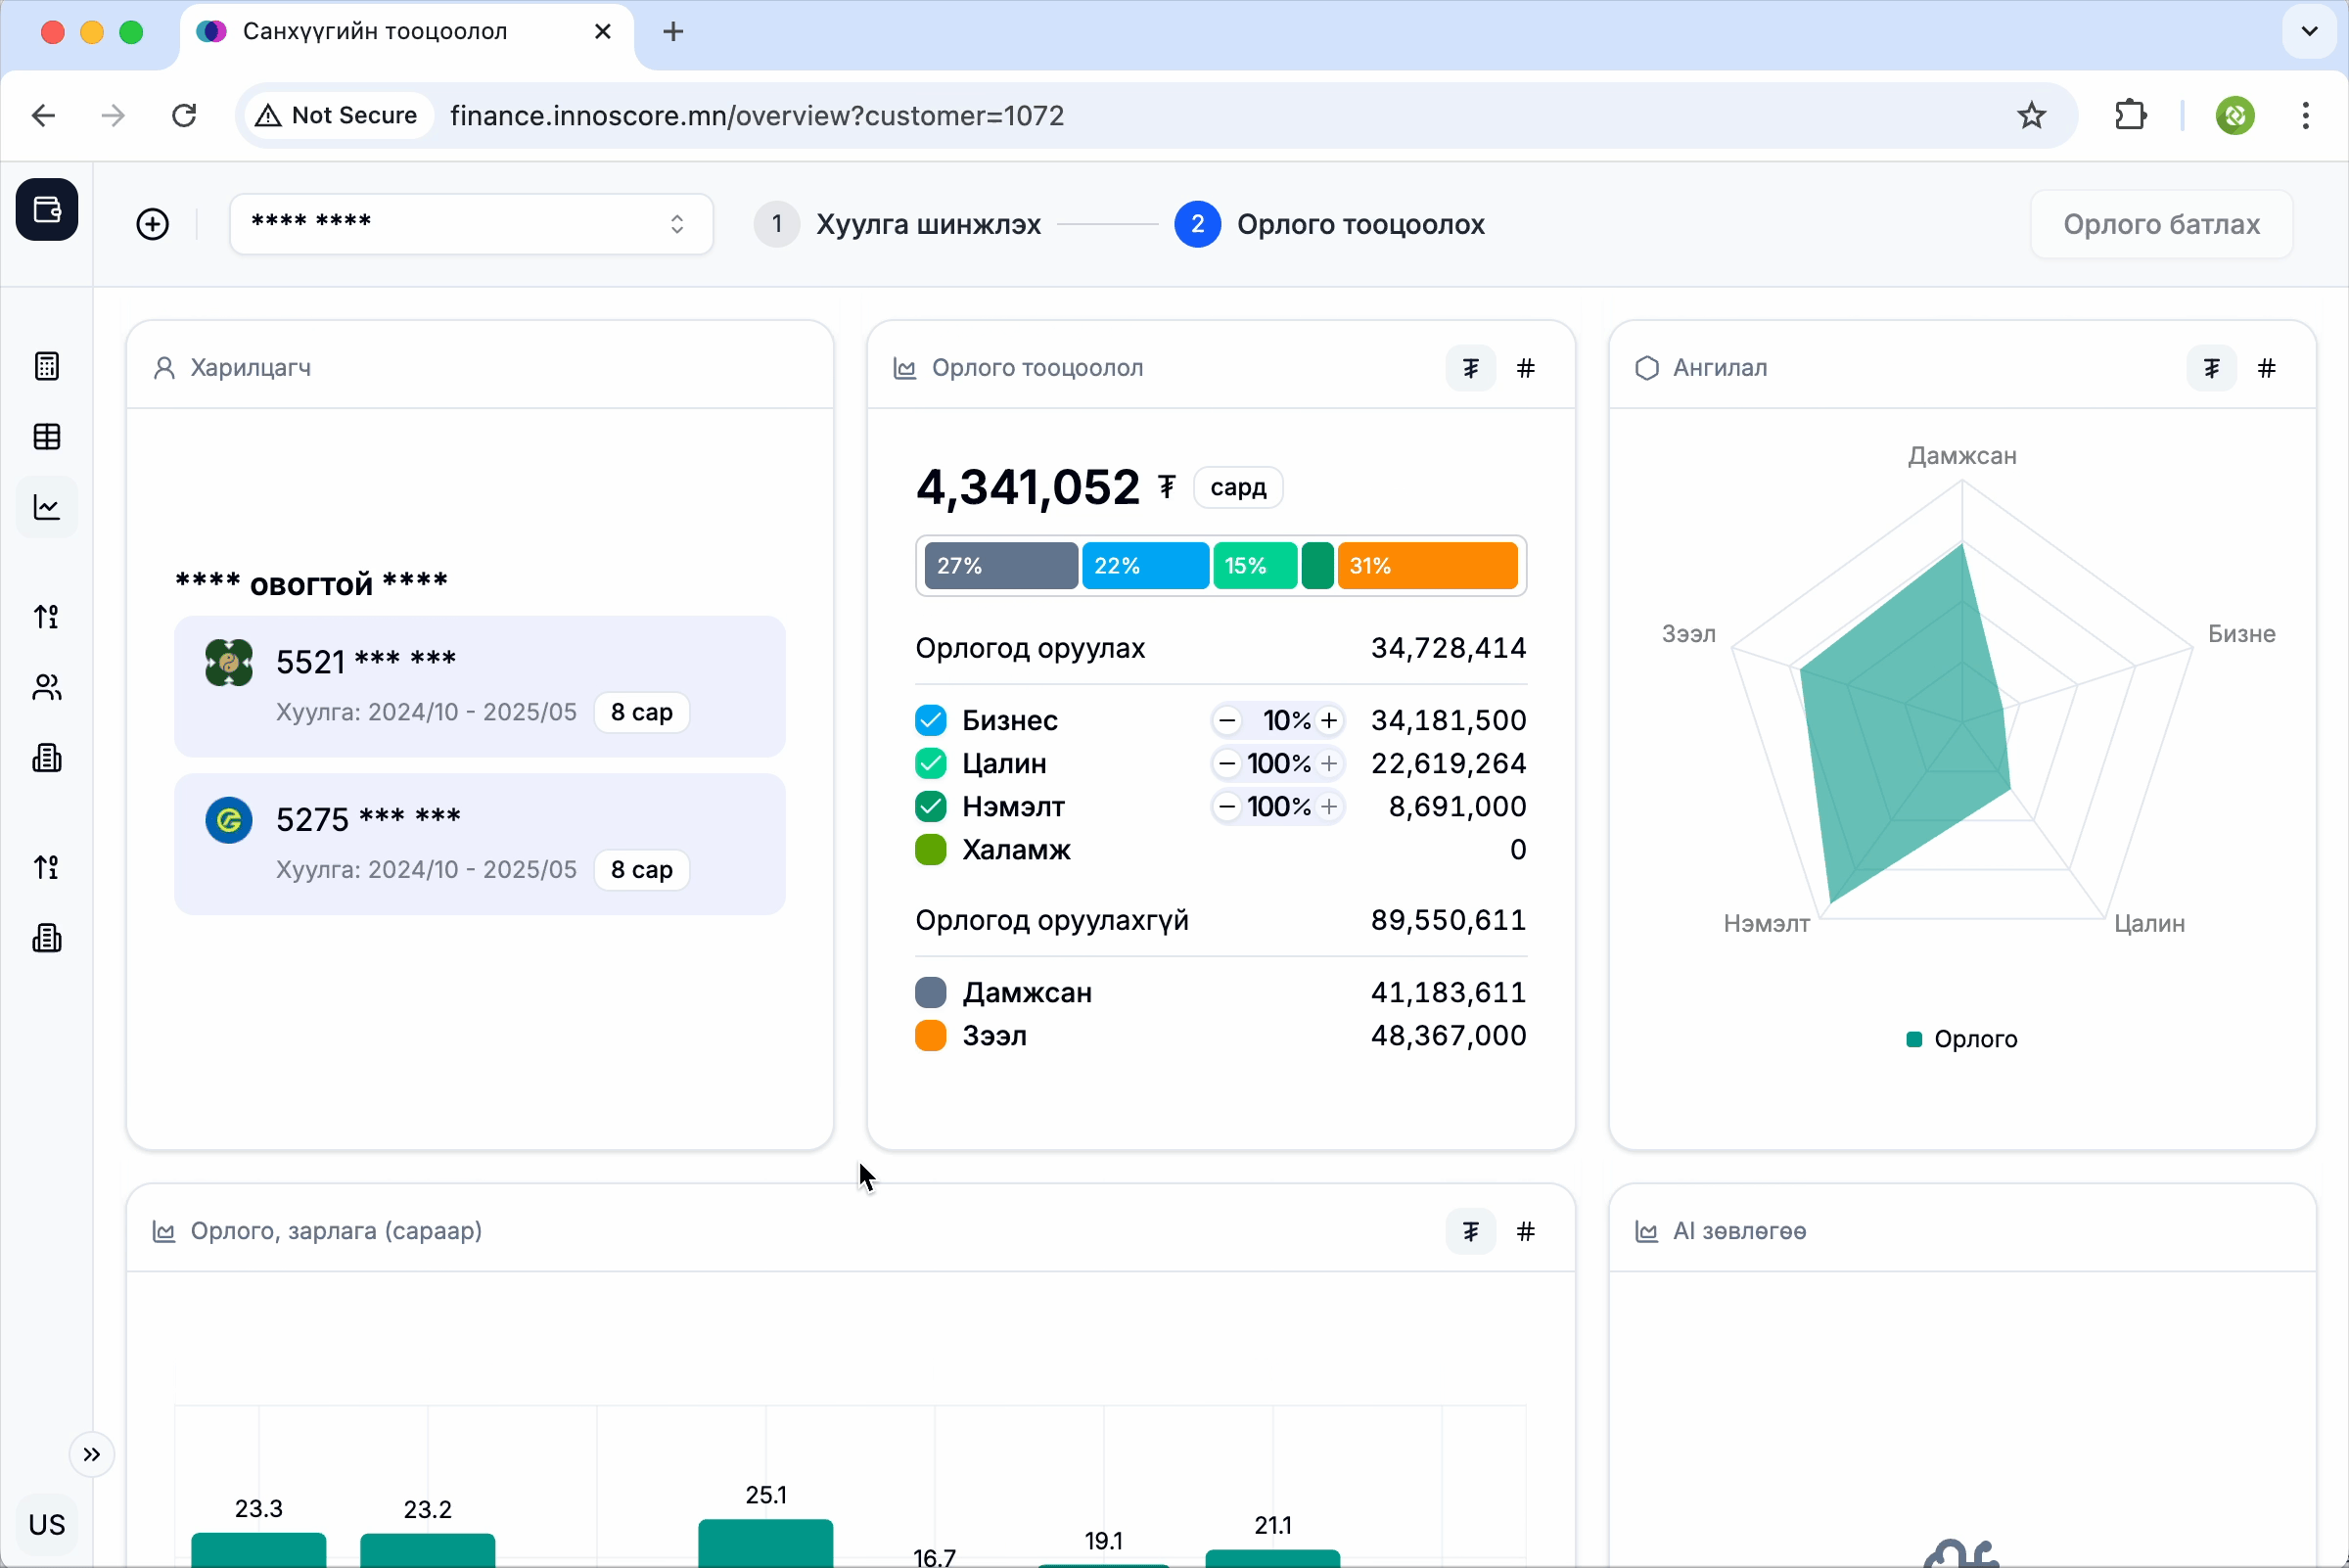This screenshot has width=2349, height=1568.
Task: Click the plus circle add customer icon
Action: [153, 224]
